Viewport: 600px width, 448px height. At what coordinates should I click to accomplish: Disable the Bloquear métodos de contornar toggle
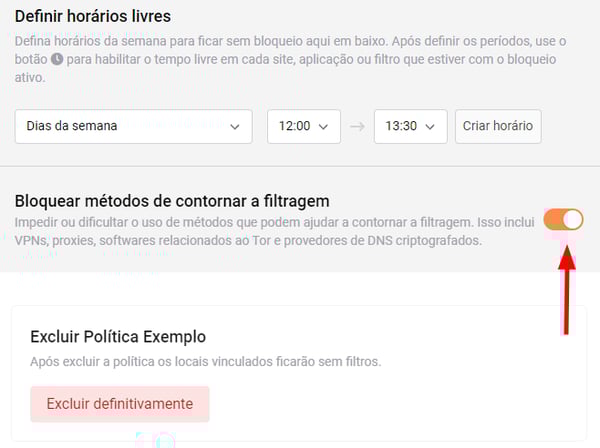pos(563,220)
